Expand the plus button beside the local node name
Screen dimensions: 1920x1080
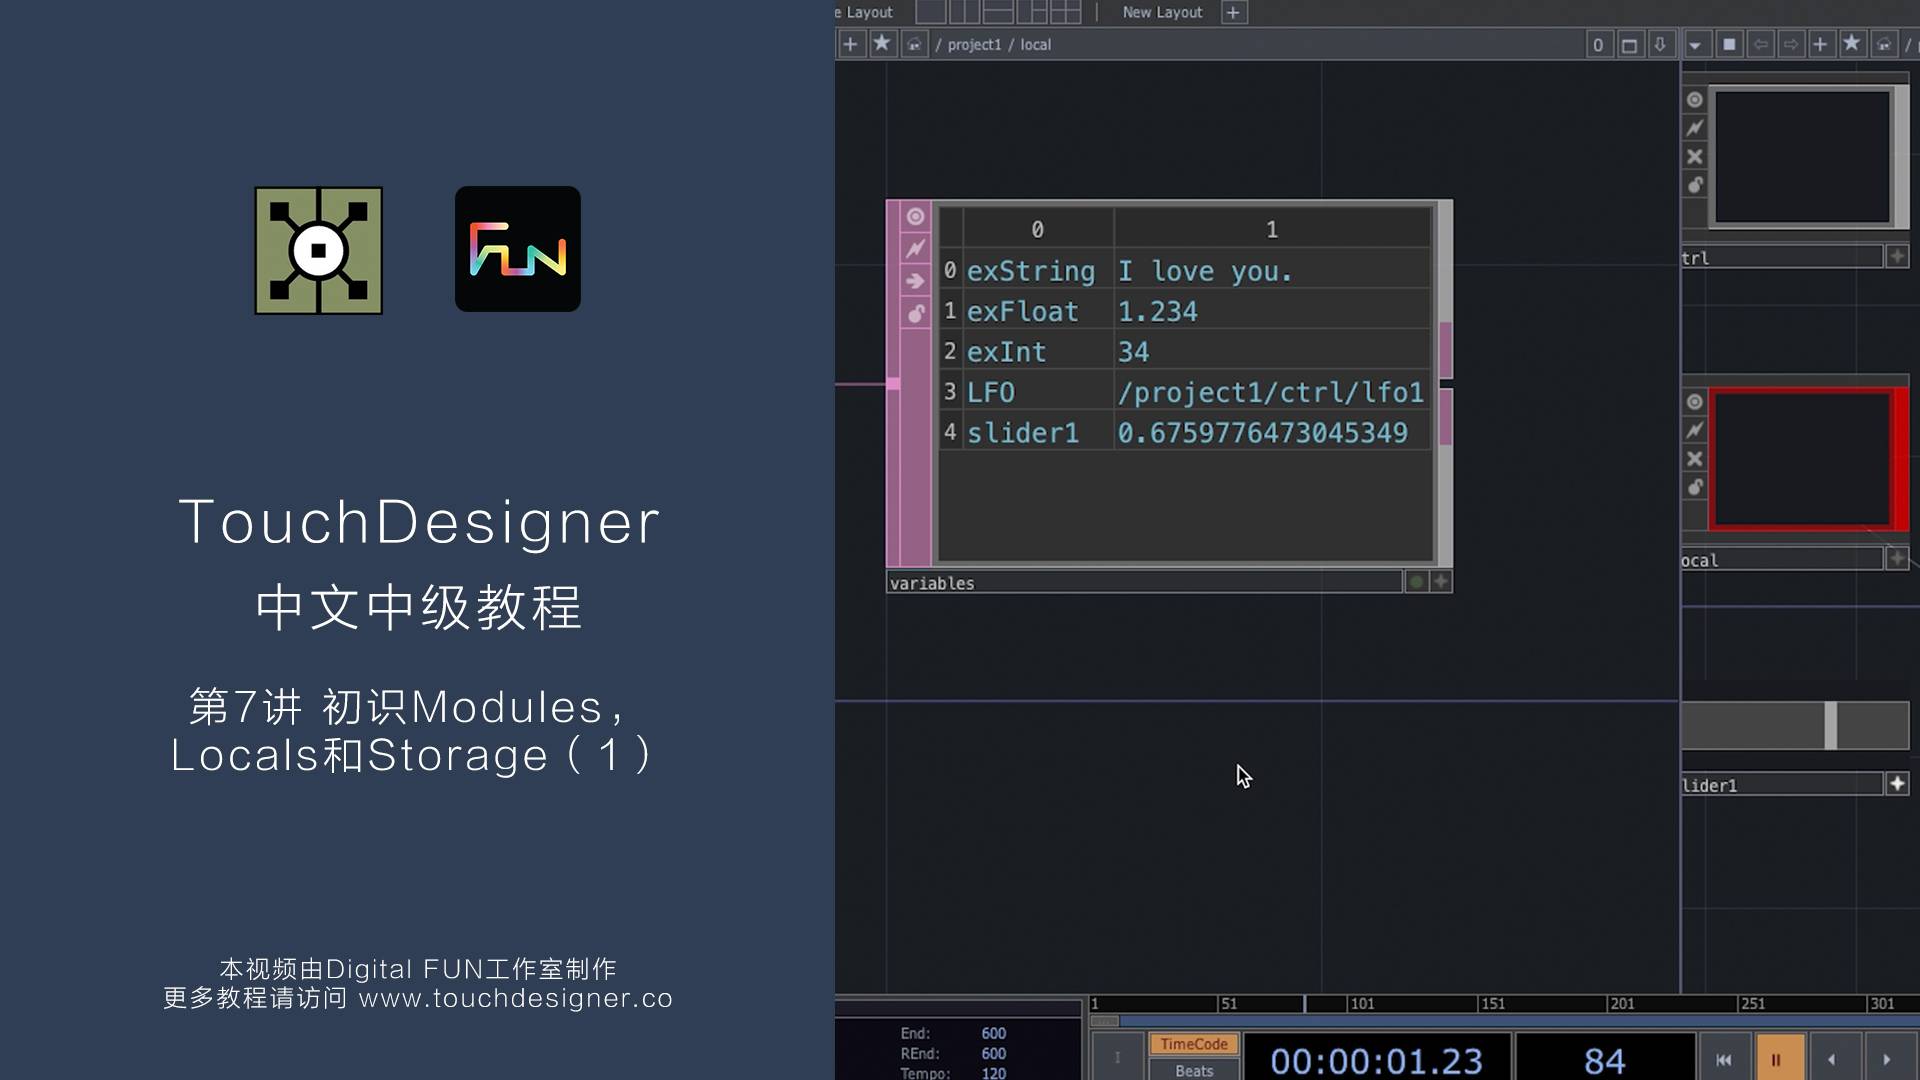(x=1897, y=559)
